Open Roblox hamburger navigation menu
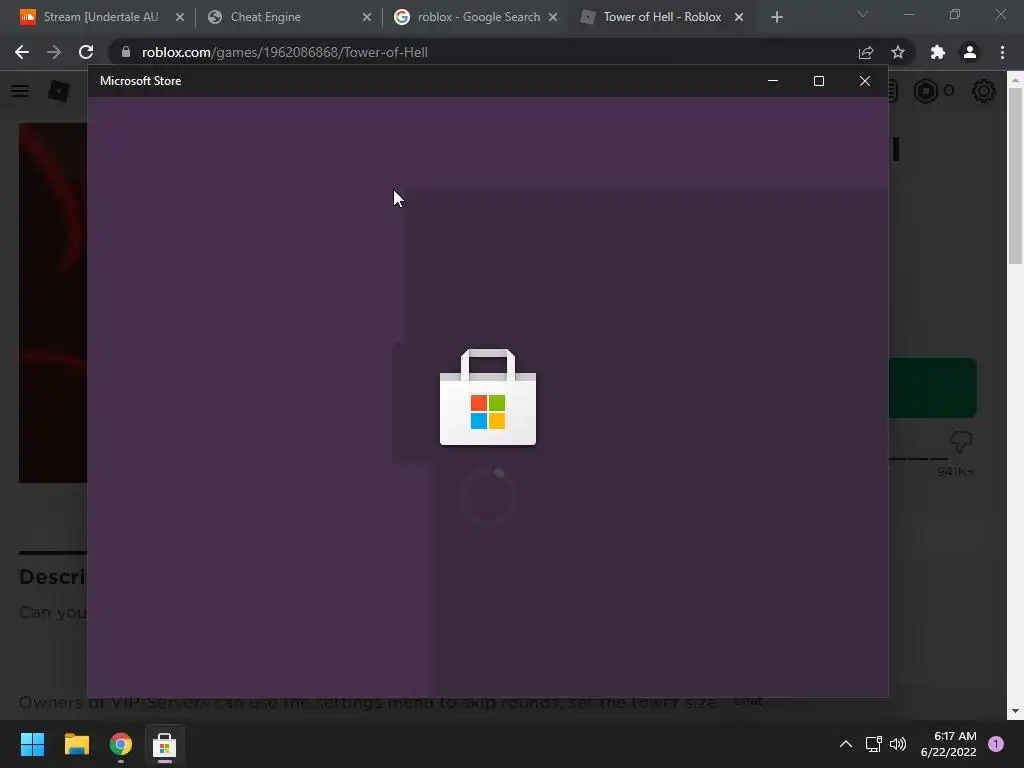Screen dimensions: 1024x768 pos(20,91)
